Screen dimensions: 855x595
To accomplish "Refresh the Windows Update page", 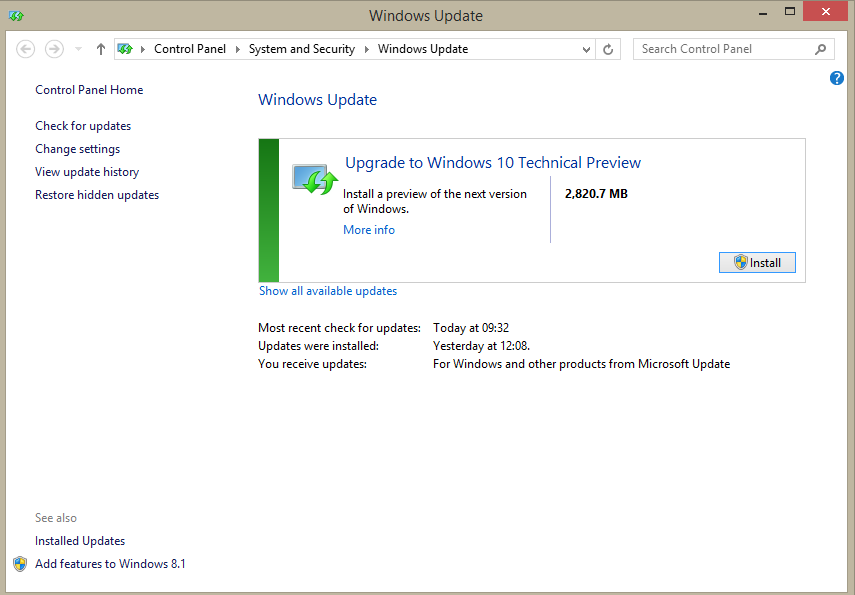I will pyautogui.click(x=608, y=50).
